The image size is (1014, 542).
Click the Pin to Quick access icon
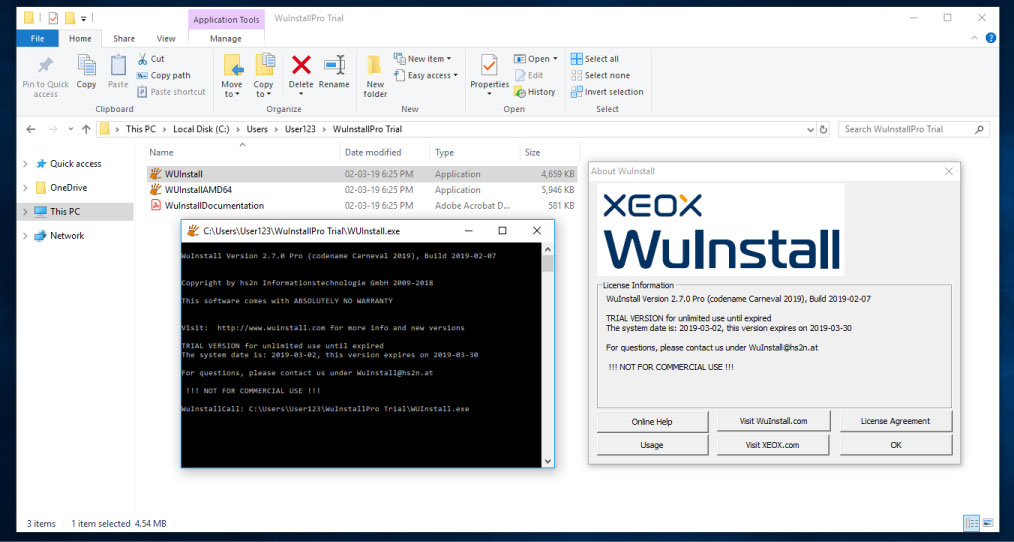[45, 66]
